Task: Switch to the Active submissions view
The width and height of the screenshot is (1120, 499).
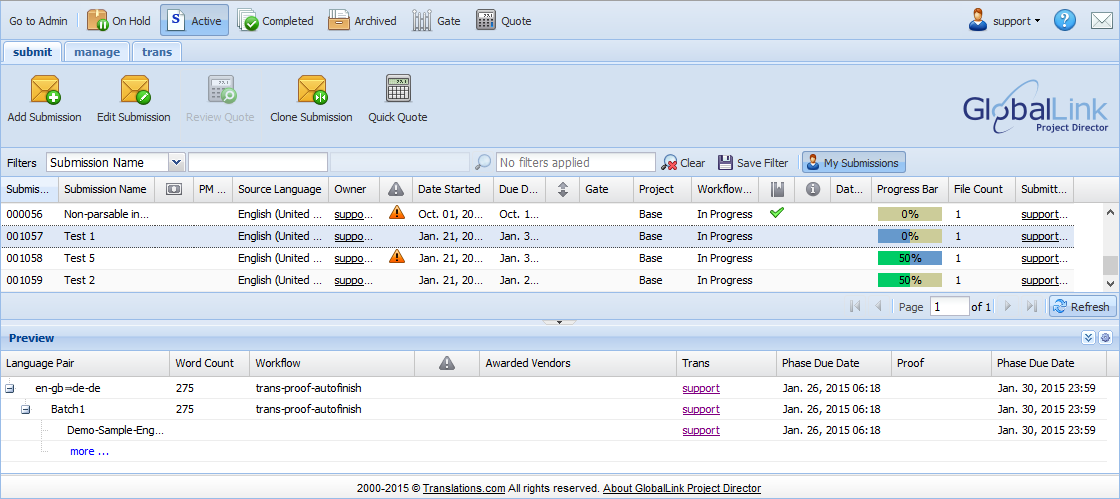Action: click(x=194, y=20)
